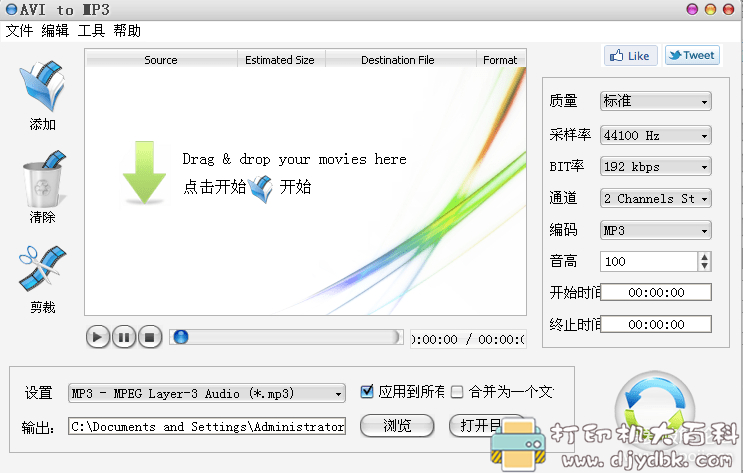This screenshot has height=473, width=743.
Task: Click the playback seek slider knob
Action: tap(181, 337)
